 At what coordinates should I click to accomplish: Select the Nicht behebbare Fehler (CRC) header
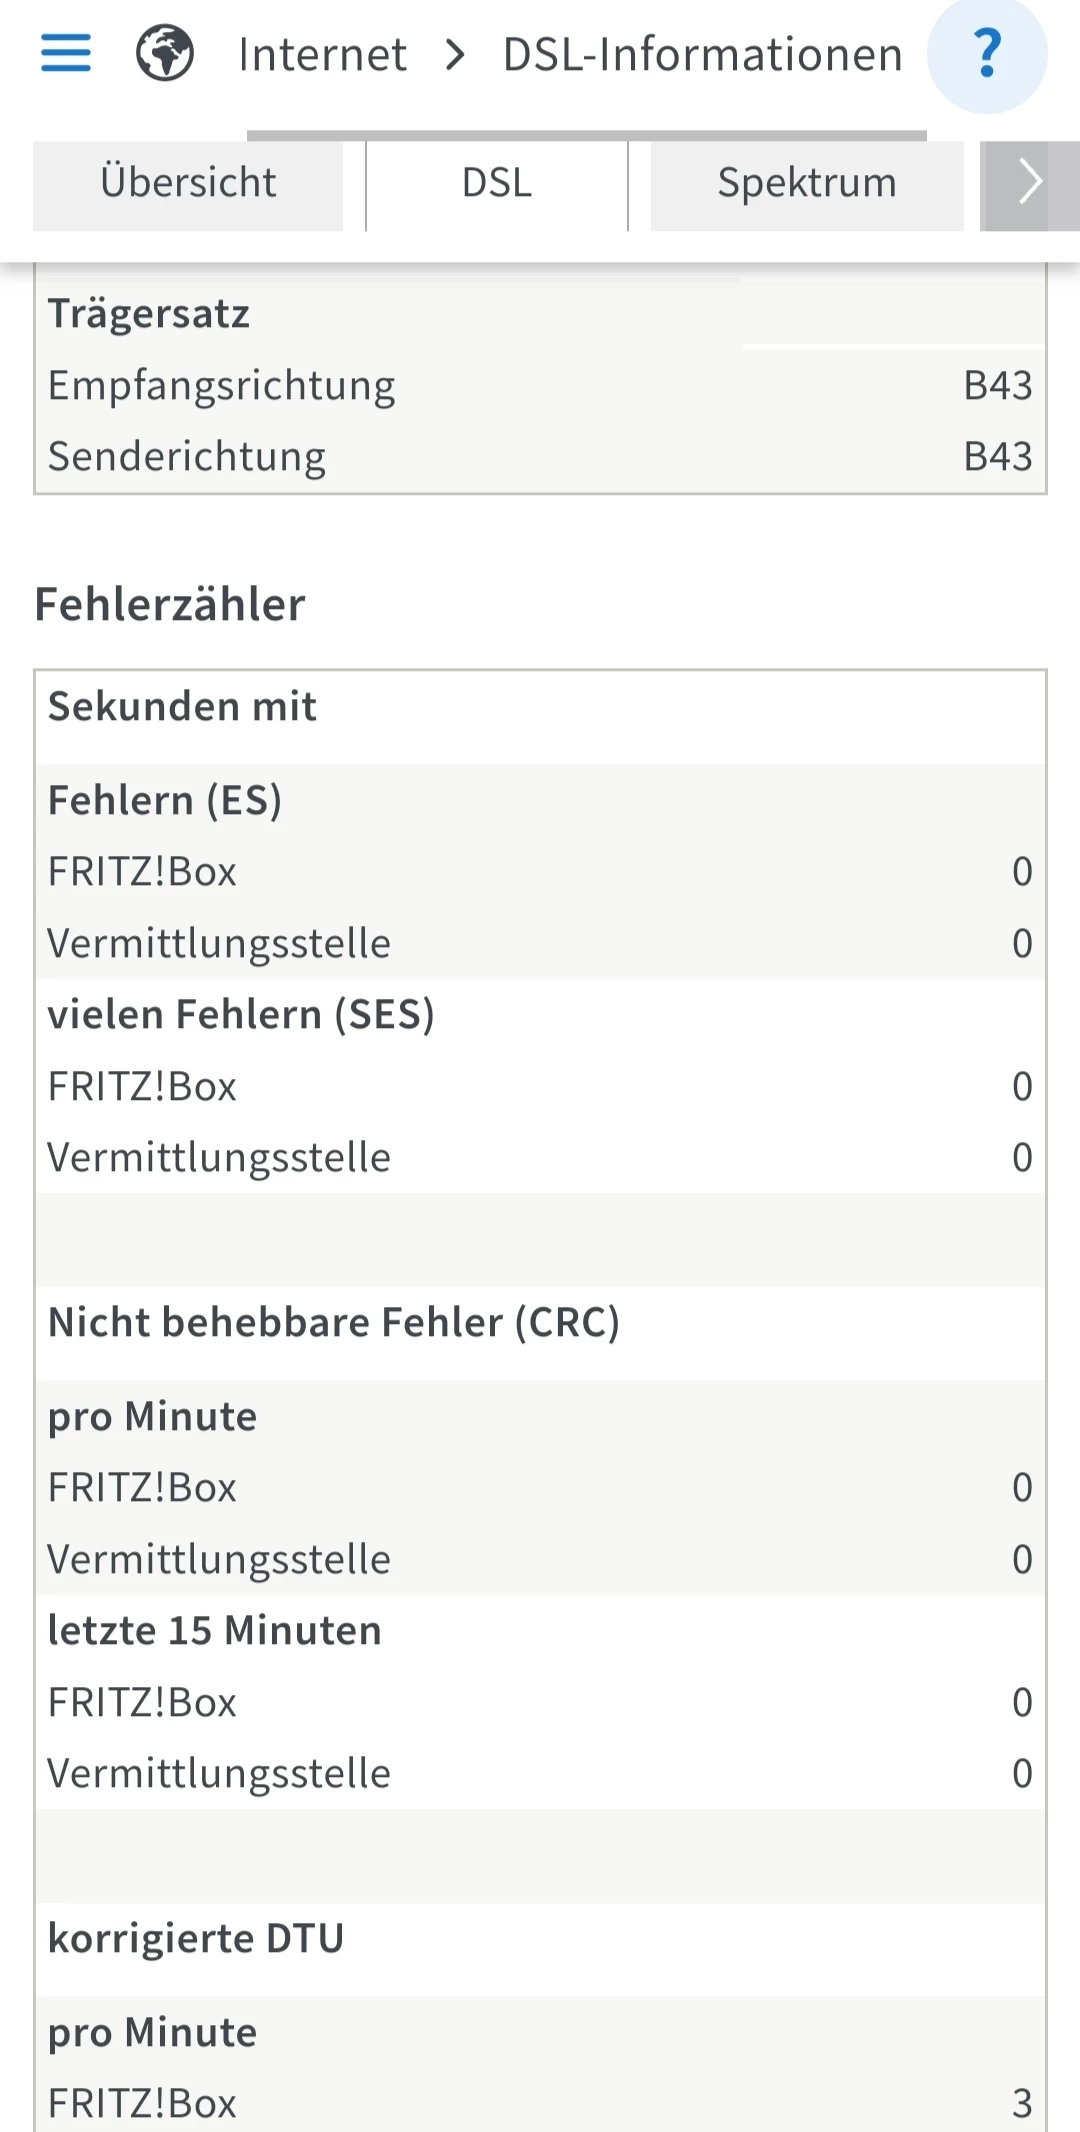pyautogui.click(x=334, y=1323)
